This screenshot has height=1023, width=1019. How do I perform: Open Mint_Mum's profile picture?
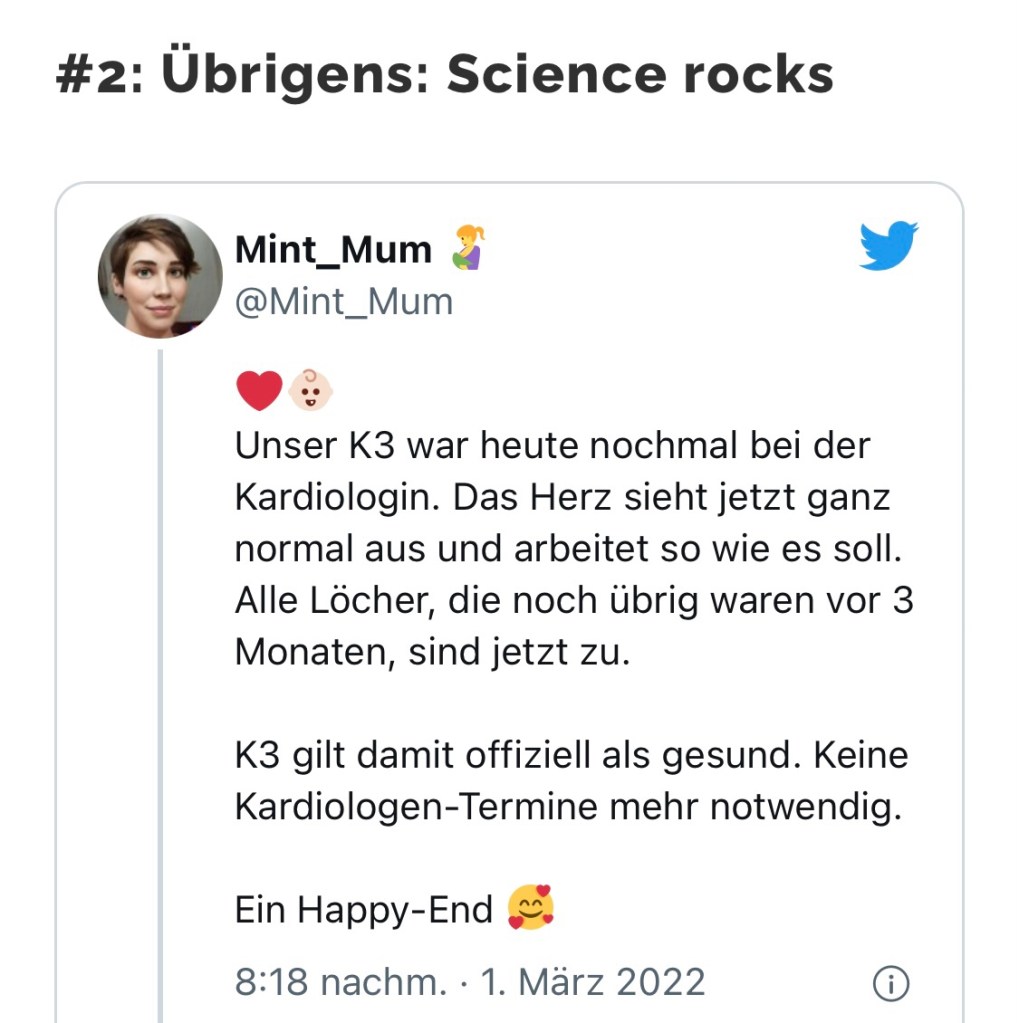(160, 276)
